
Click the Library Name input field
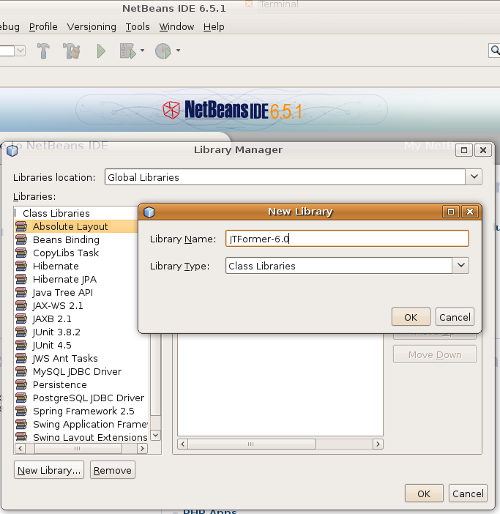click(347, 239)
